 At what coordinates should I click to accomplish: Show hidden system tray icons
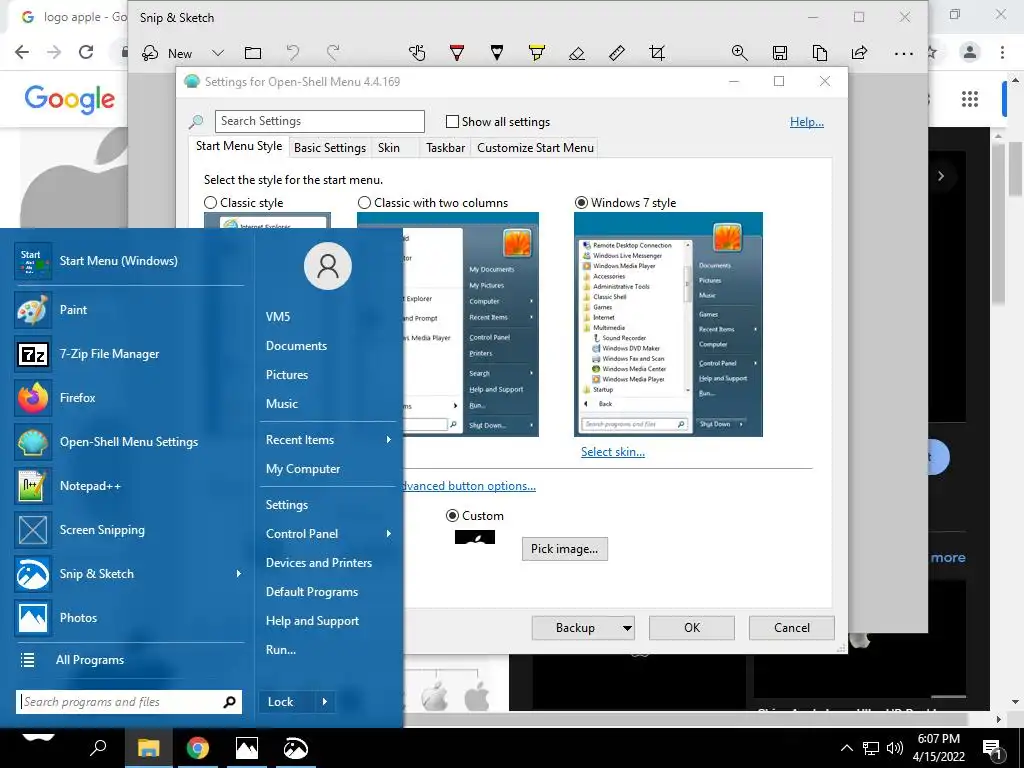846,748
